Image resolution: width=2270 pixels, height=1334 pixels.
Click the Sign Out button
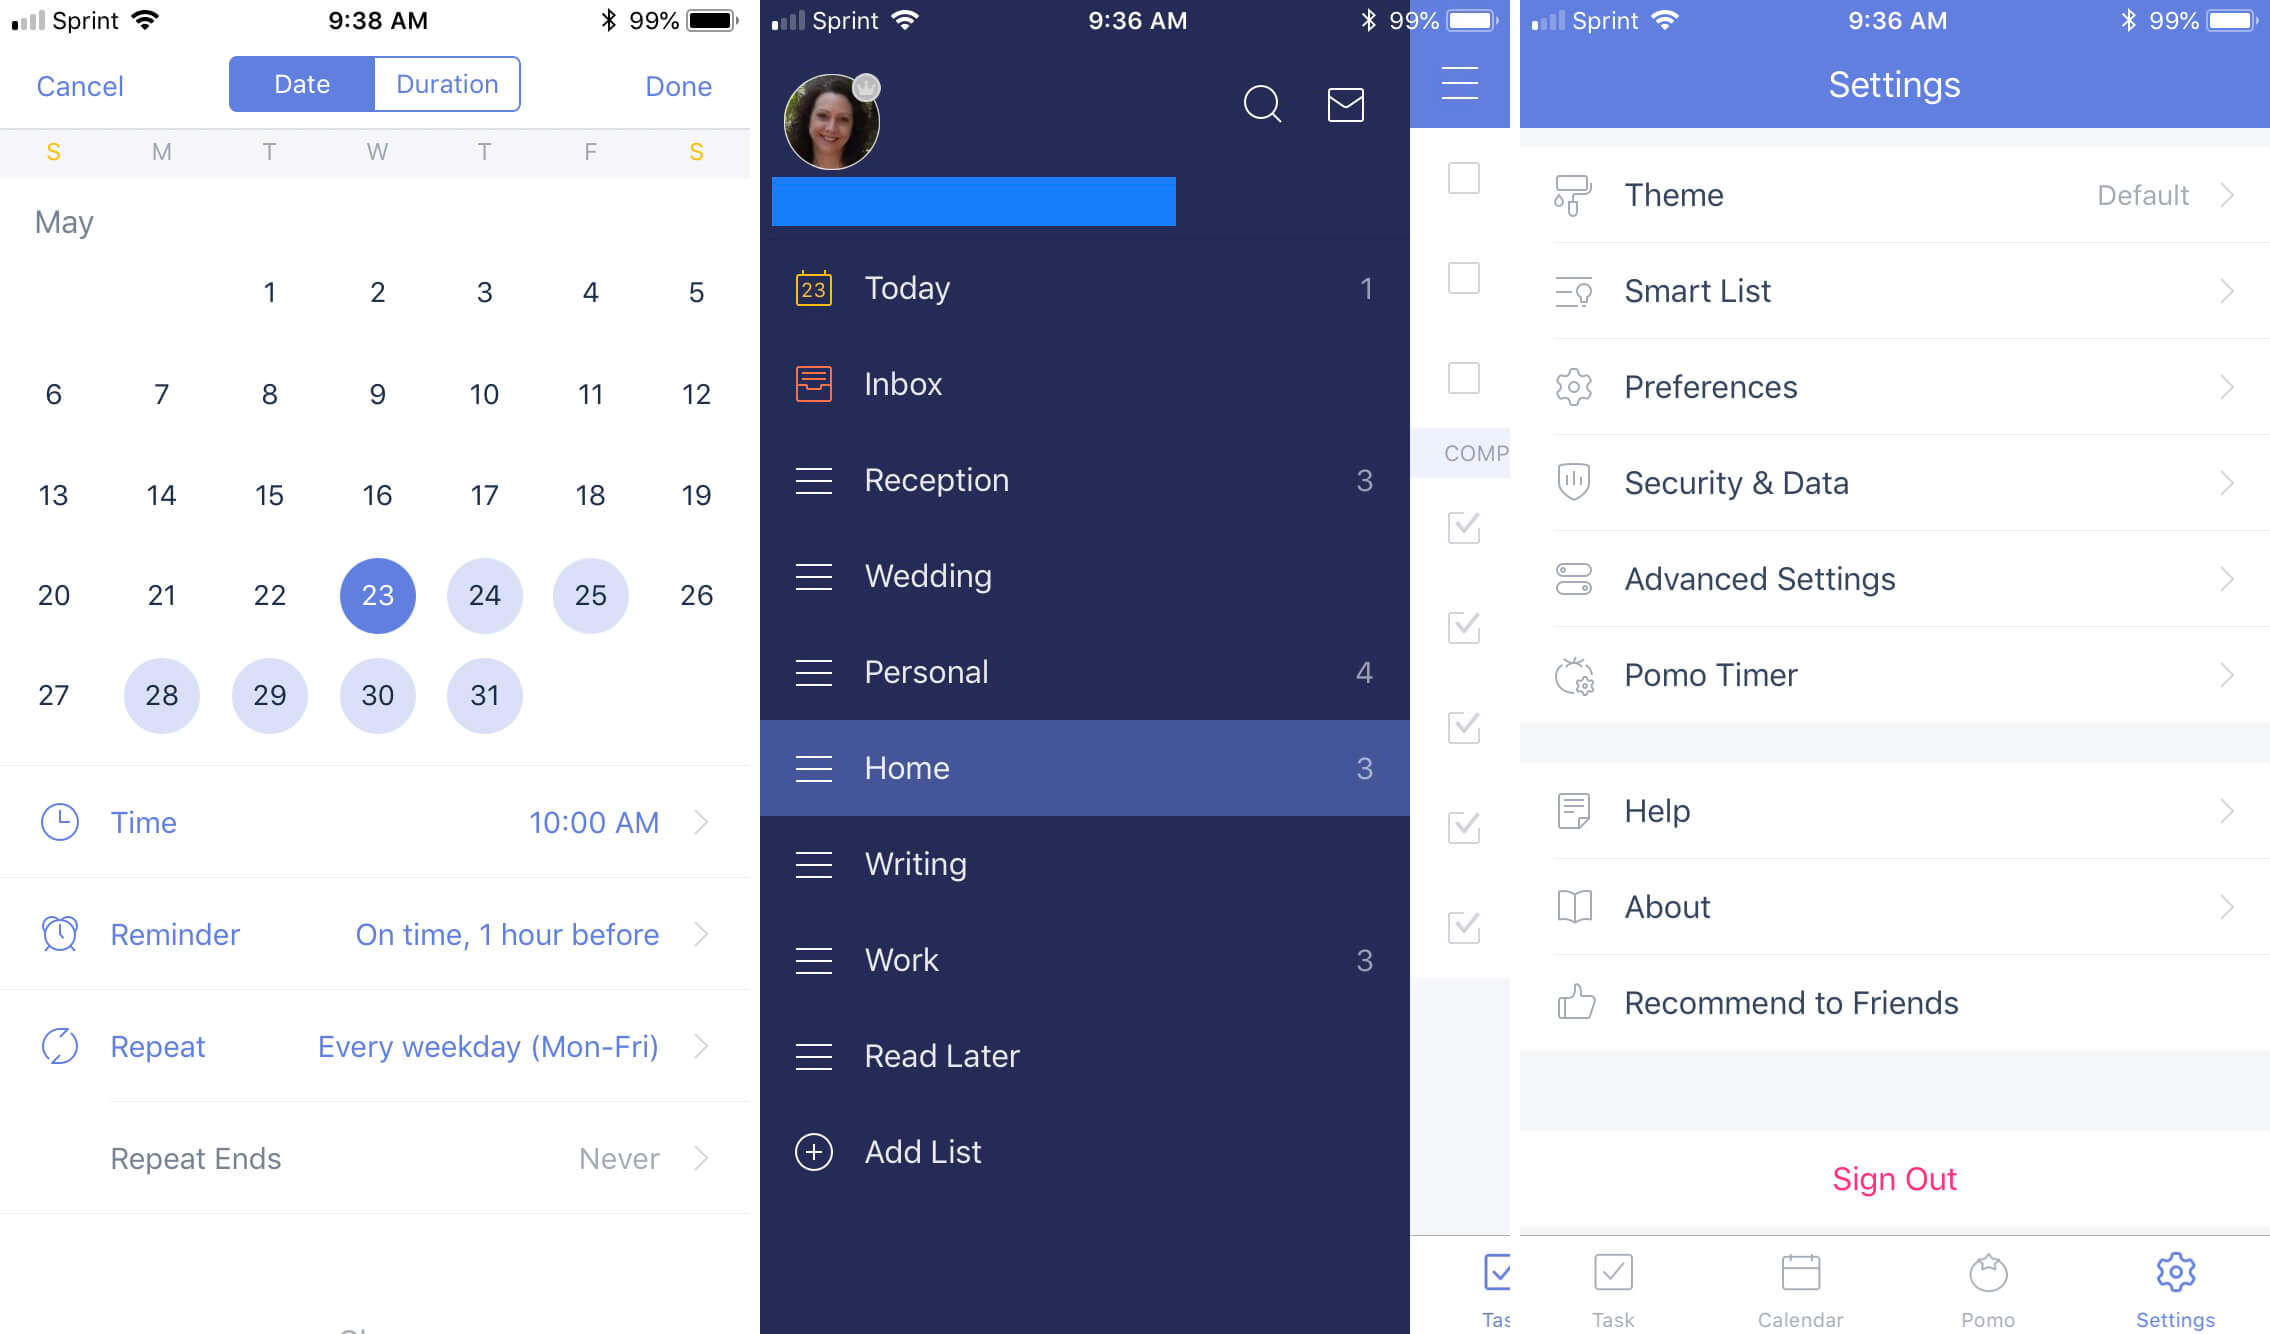[x=1892, y=1178]
